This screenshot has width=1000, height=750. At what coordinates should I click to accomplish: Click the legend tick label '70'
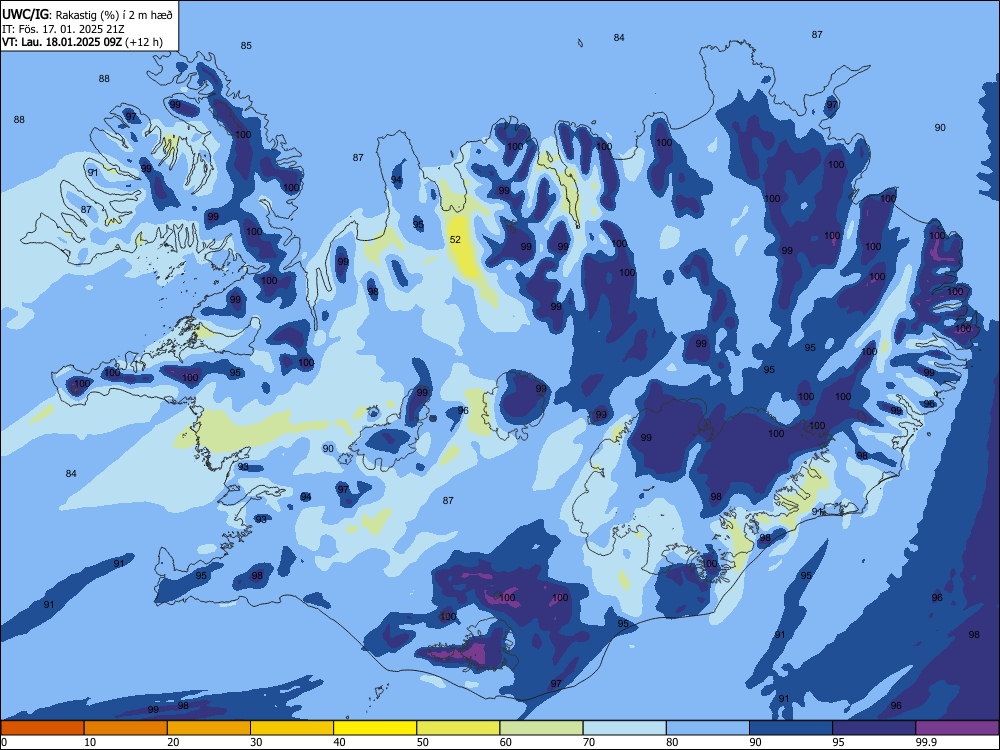(589, 742)
